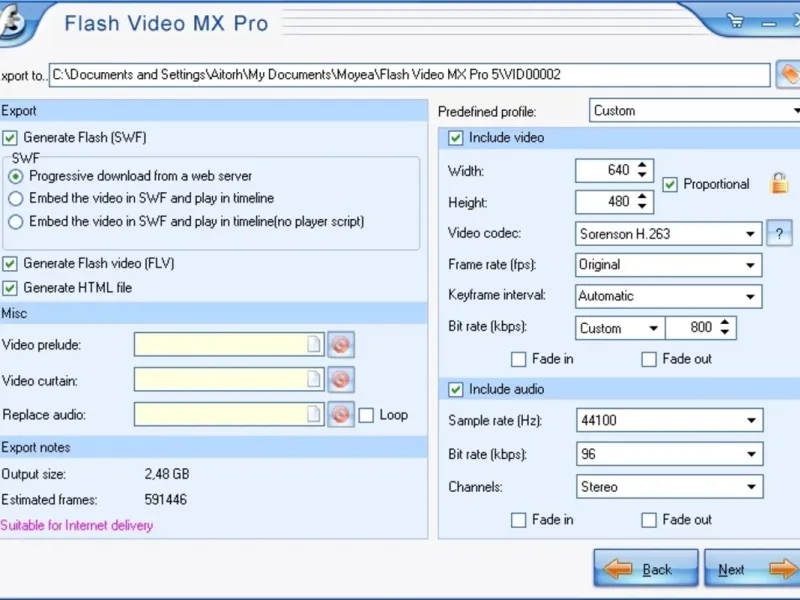Viewport: 800px width, 600px height.
Task: Open video codec help question mark
Action: [x=779, y=234]
